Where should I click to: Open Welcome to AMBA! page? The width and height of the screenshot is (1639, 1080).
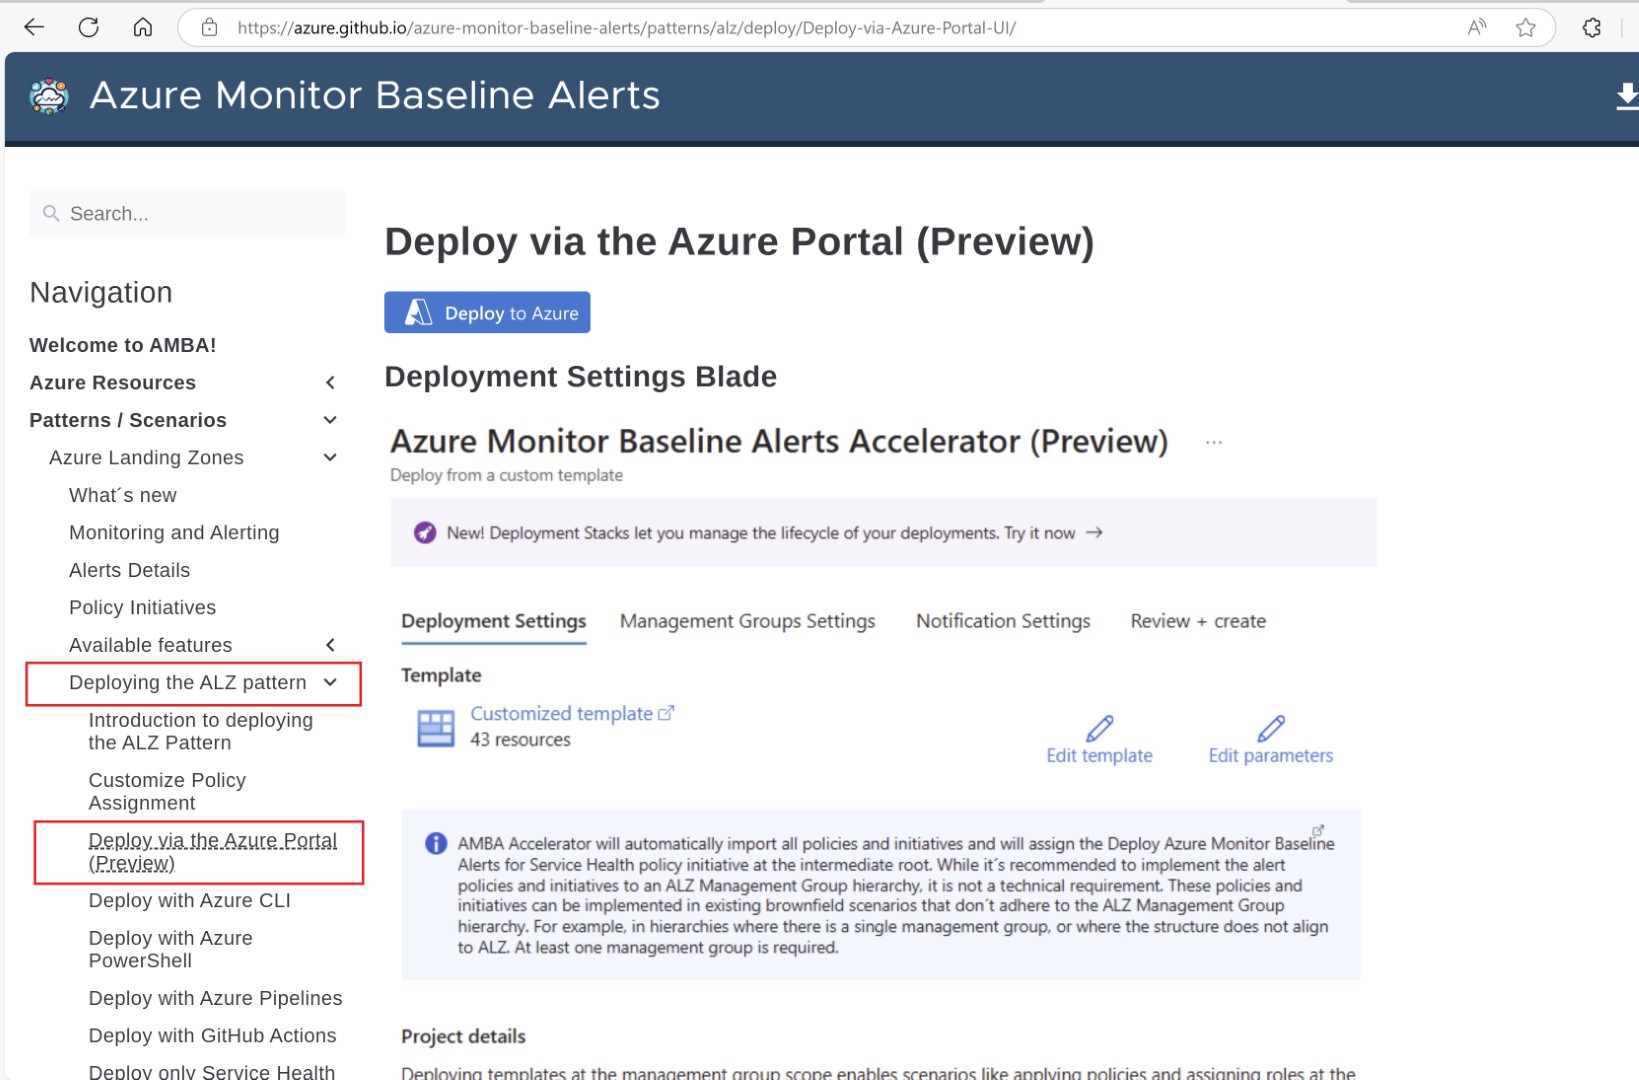(123, 345)
